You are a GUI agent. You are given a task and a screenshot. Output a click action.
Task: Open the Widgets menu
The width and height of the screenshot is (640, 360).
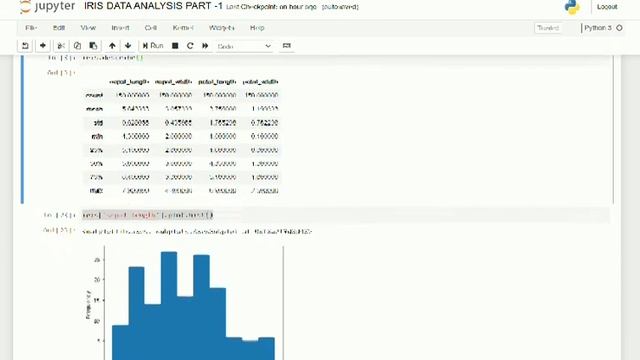pos(222,28)
